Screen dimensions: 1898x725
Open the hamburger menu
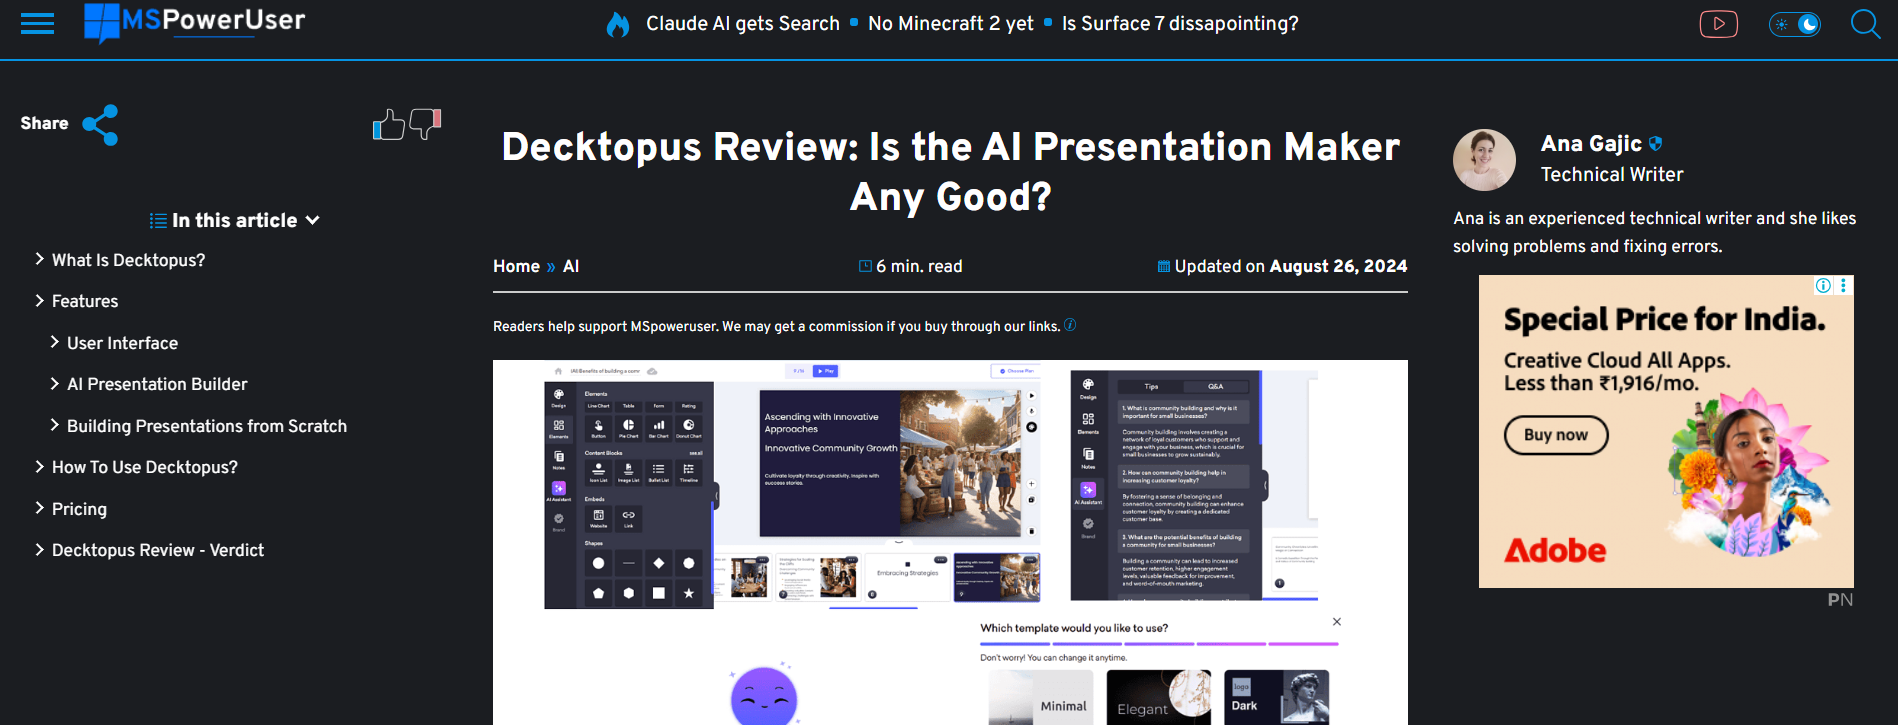coord(37,23)
